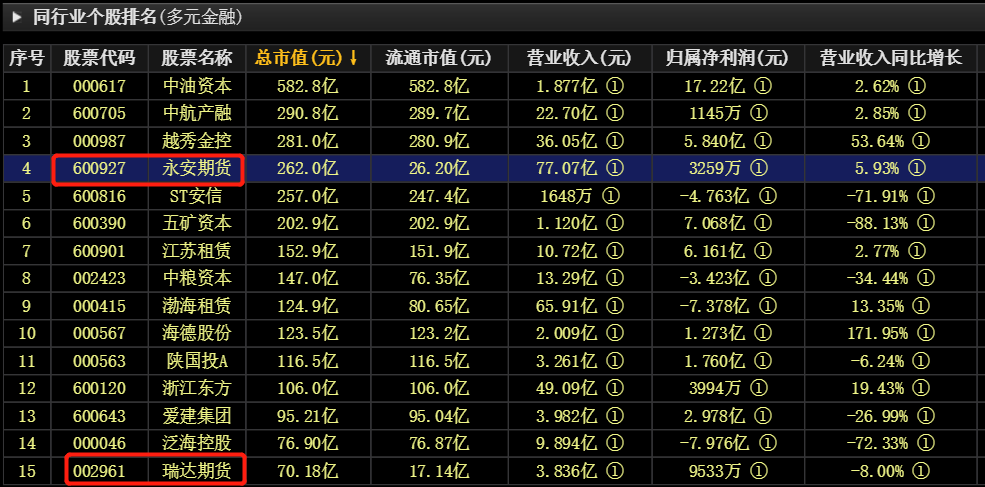Select stock name 五矿资本
985x487 pixels.
point(197,224)
